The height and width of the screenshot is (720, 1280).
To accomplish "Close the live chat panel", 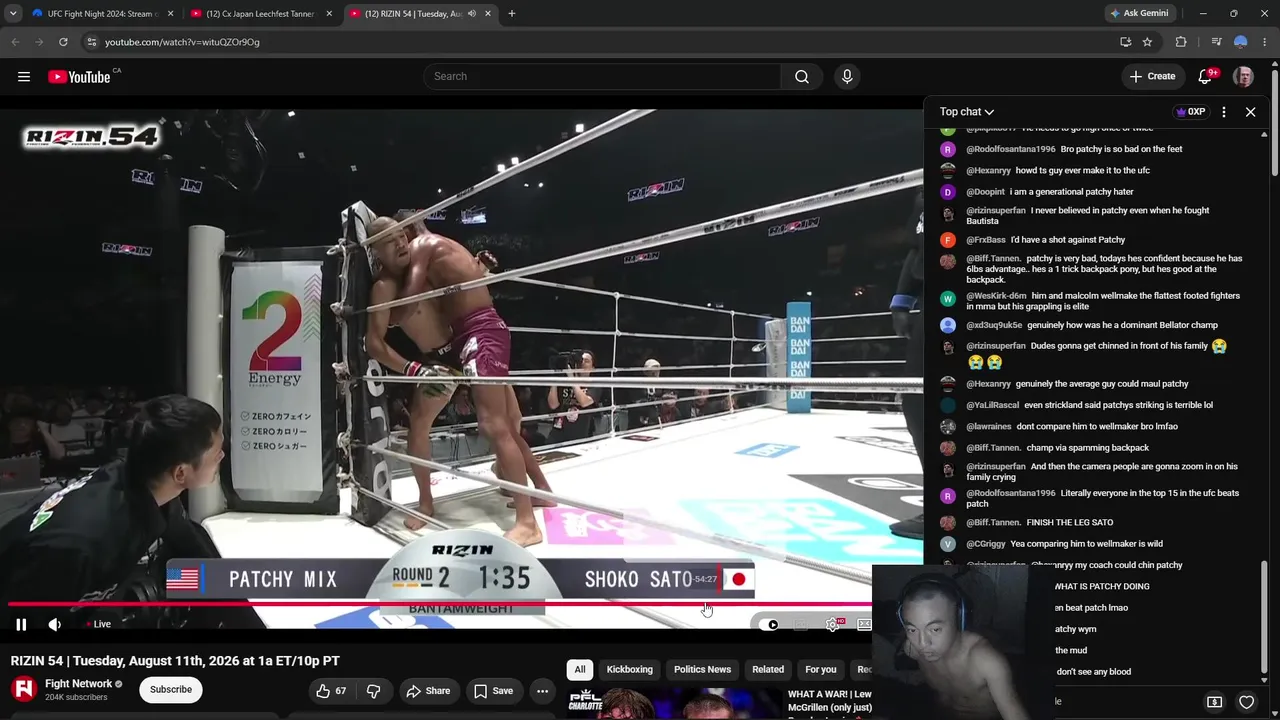I will 1250,112.
